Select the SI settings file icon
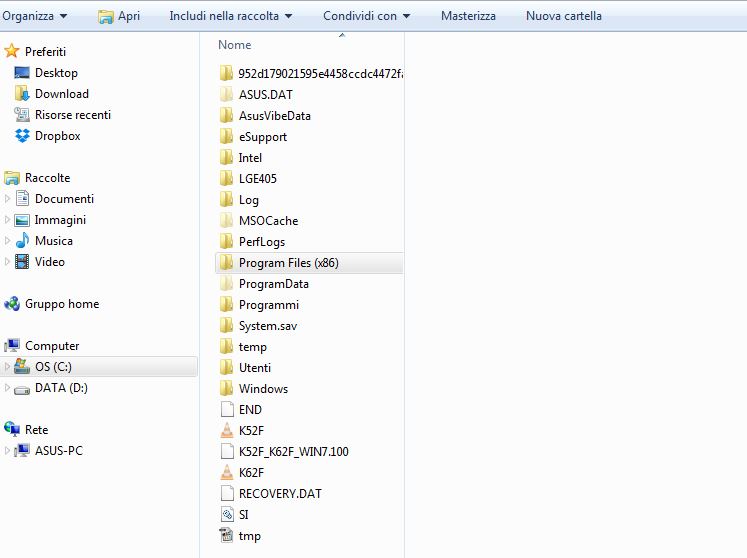The image size is (747, 558). point(227,514)
